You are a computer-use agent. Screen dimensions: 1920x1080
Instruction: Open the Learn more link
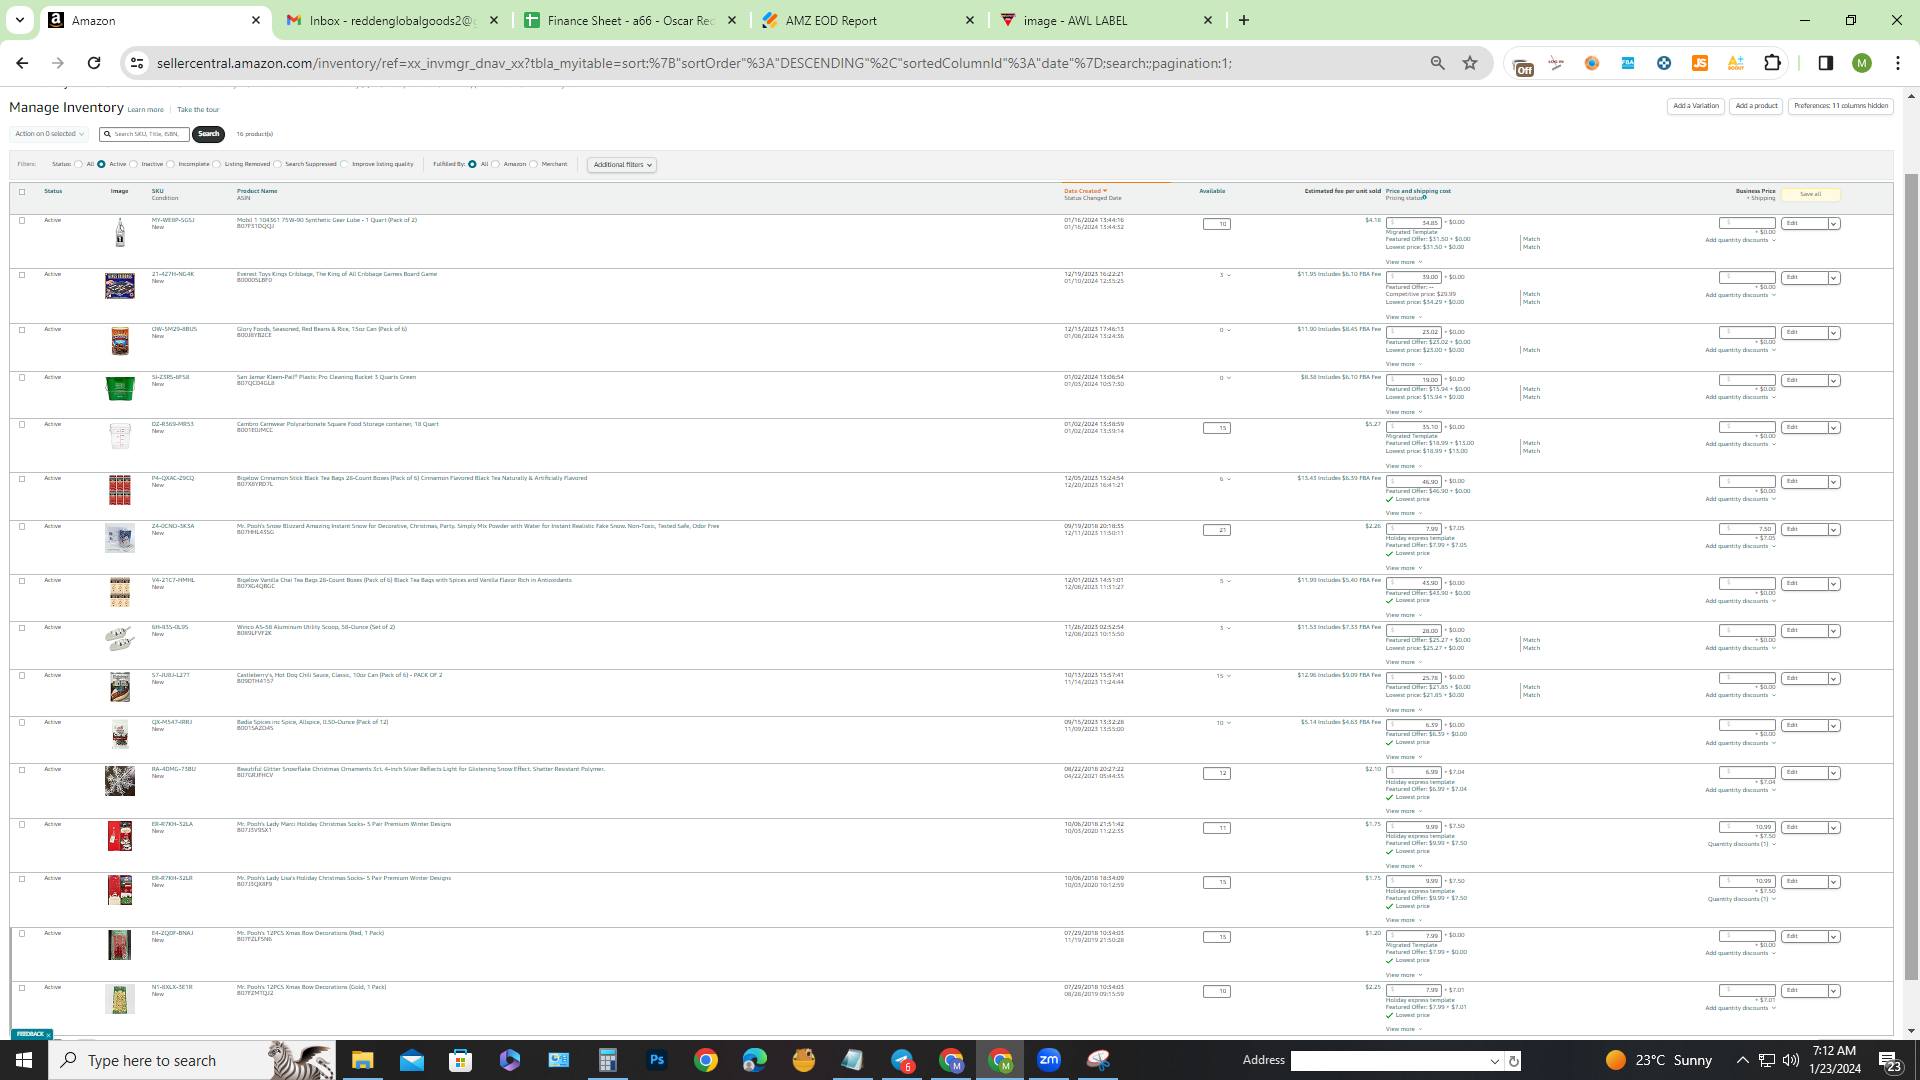coord(145,110)
